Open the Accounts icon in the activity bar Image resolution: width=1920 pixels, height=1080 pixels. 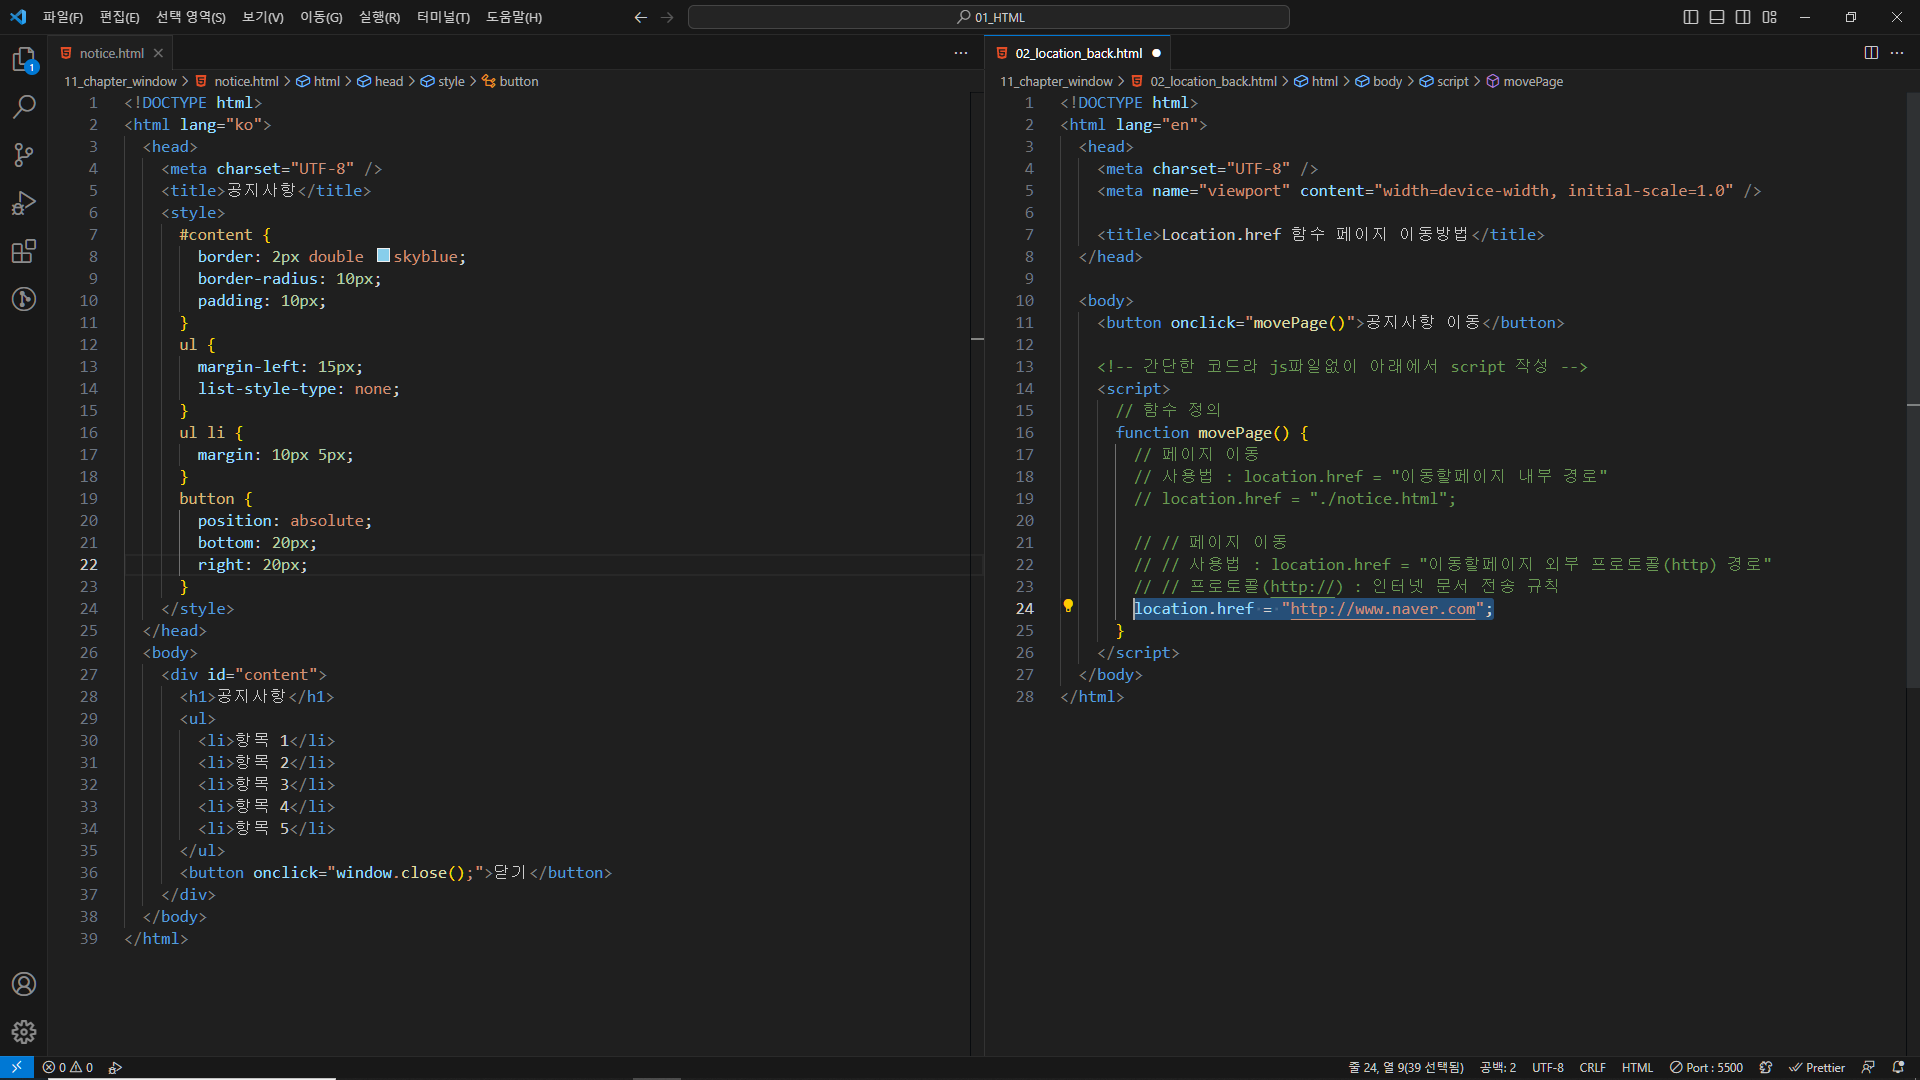pos(24,984)
